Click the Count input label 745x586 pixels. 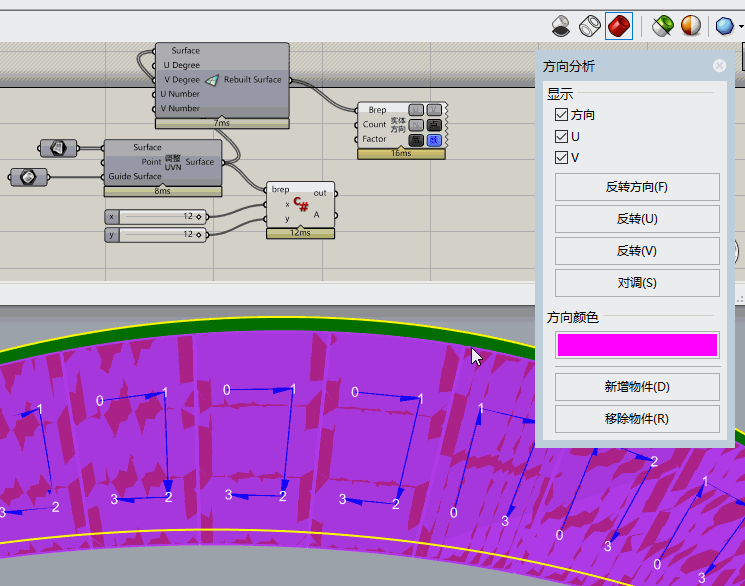pos(374,125)
